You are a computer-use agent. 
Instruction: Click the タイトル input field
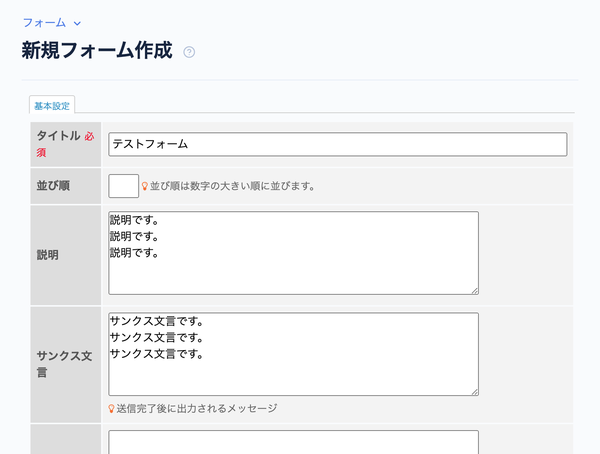pos(338,144)
